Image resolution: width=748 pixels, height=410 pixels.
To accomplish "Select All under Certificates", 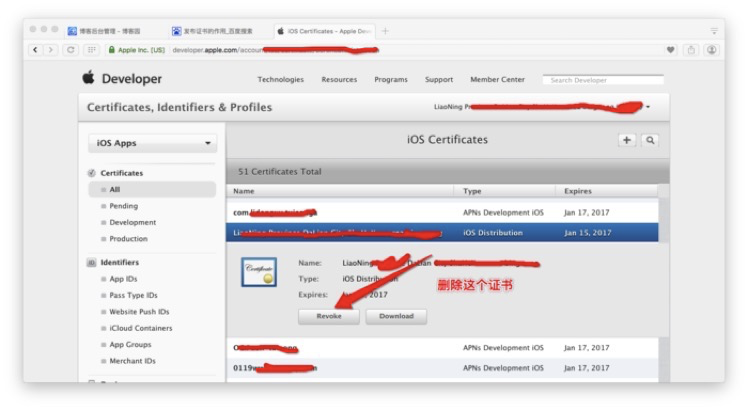I will (x=152, y=189).
